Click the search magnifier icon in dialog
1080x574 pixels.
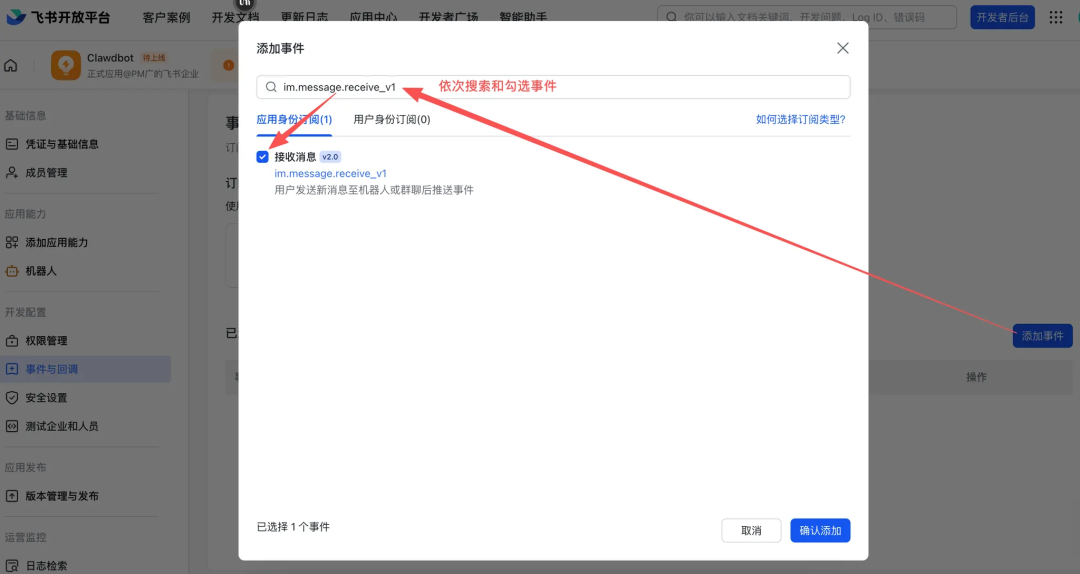point(271,87)
